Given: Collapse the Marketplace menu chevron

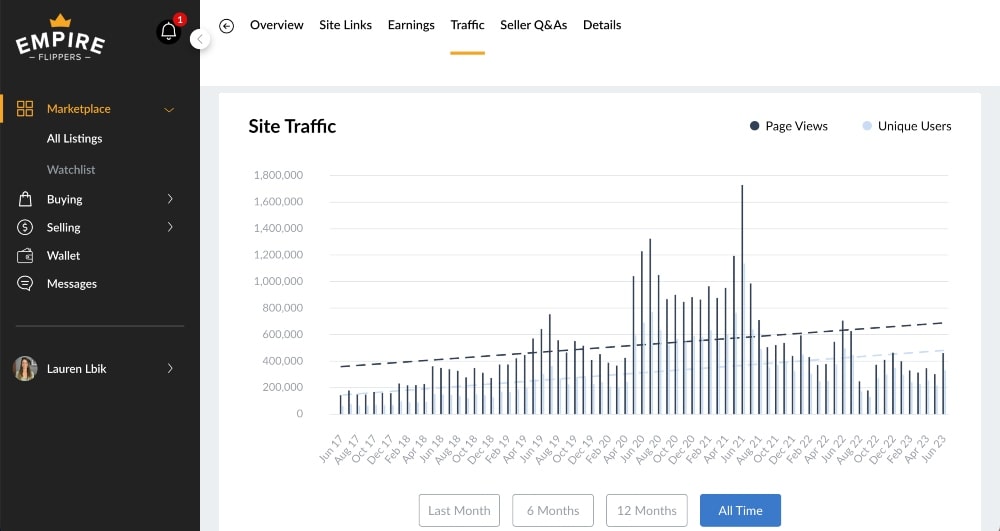Looking at the screenshot, I should click(169, 109).
